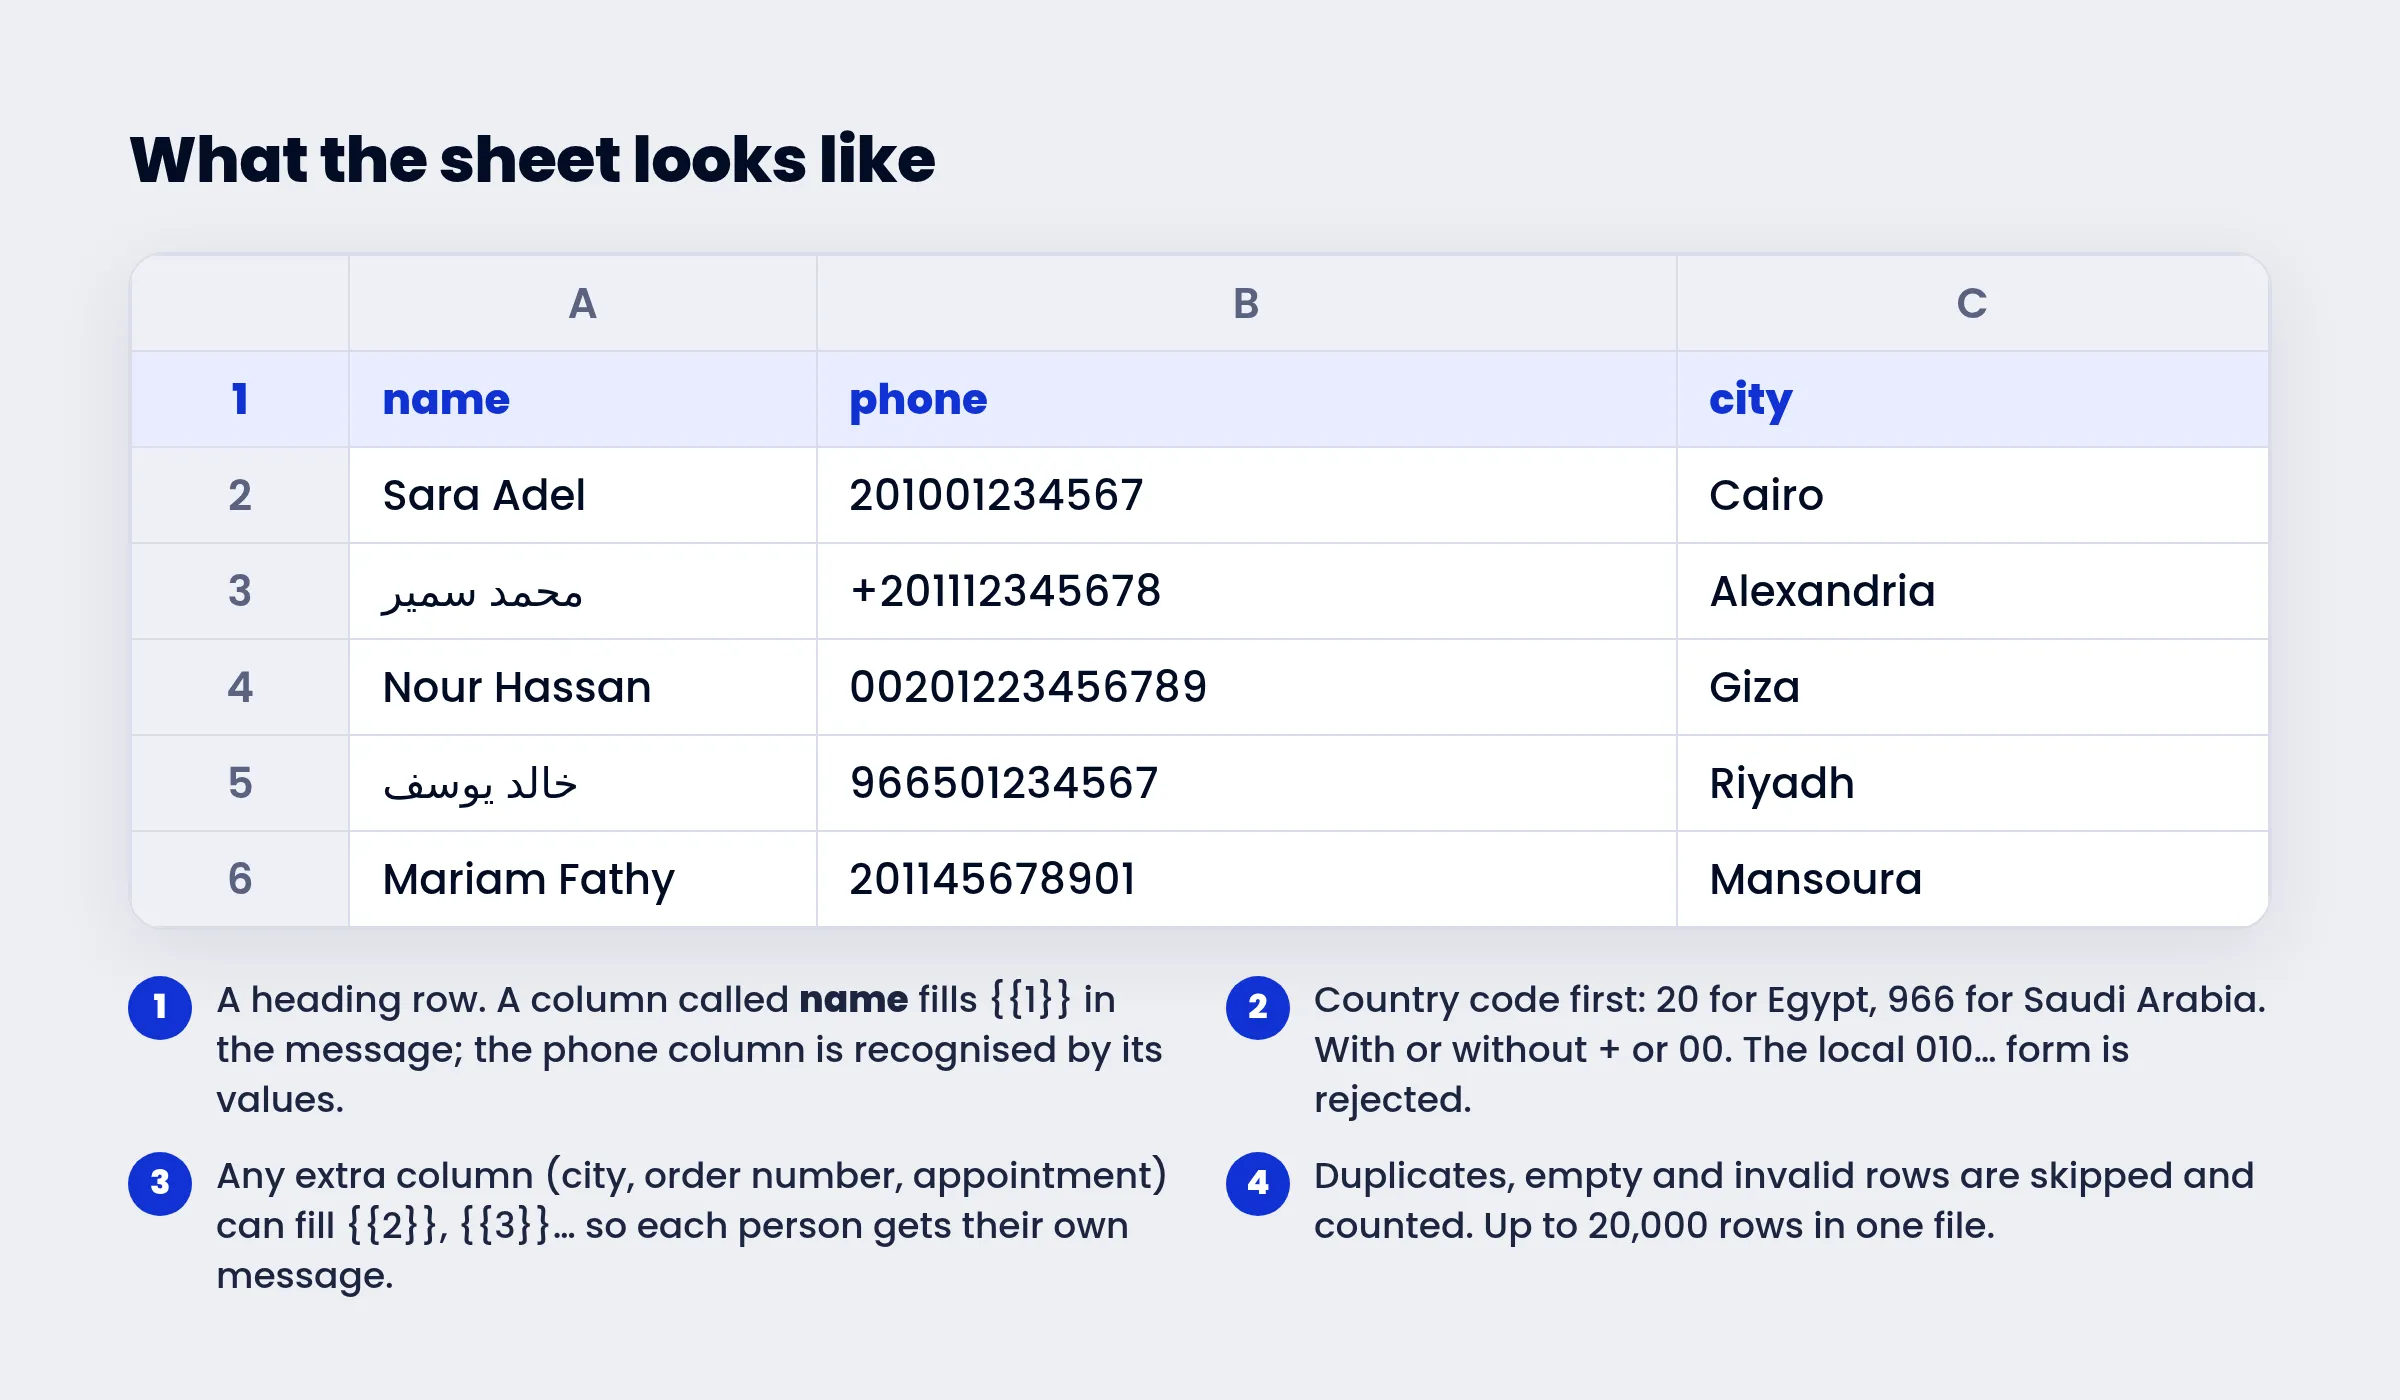Select row number 5 header
This screenshot has width=2400, height=1400.
[x=240, y=783]
